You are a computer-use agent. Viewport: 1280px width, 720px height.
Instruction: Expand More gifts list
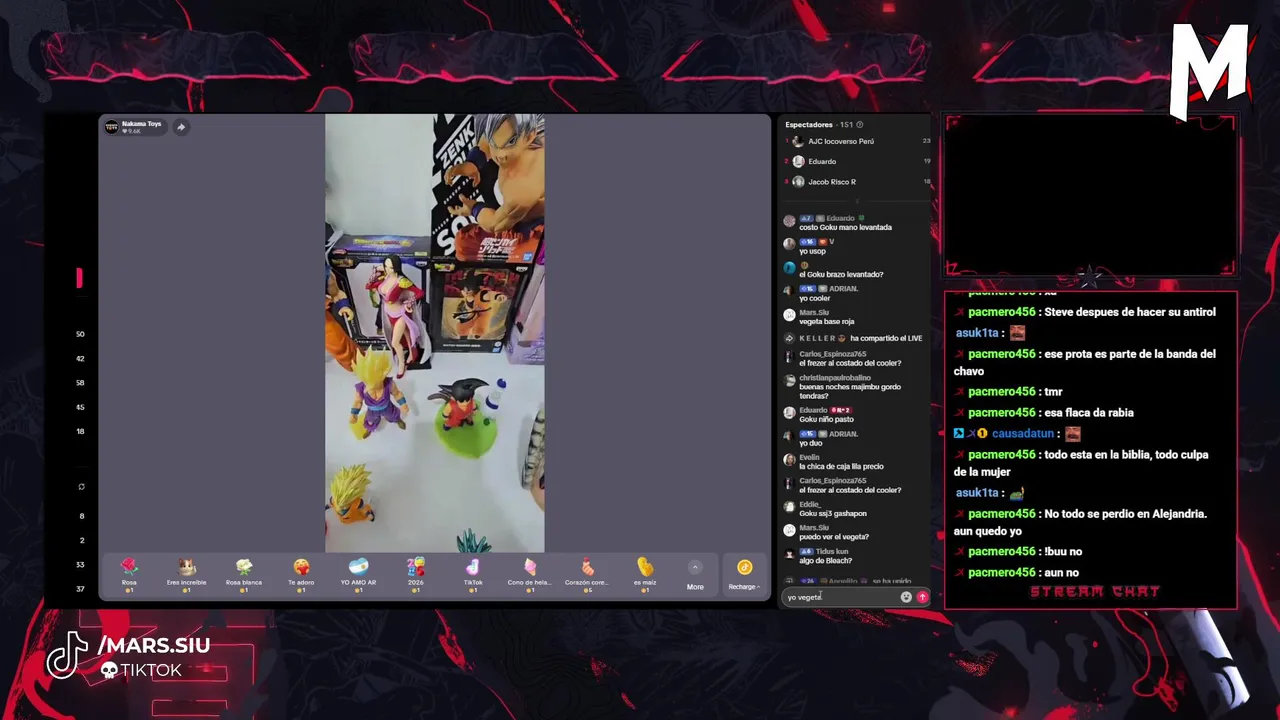pyautogui.click(x=695, y=575)
